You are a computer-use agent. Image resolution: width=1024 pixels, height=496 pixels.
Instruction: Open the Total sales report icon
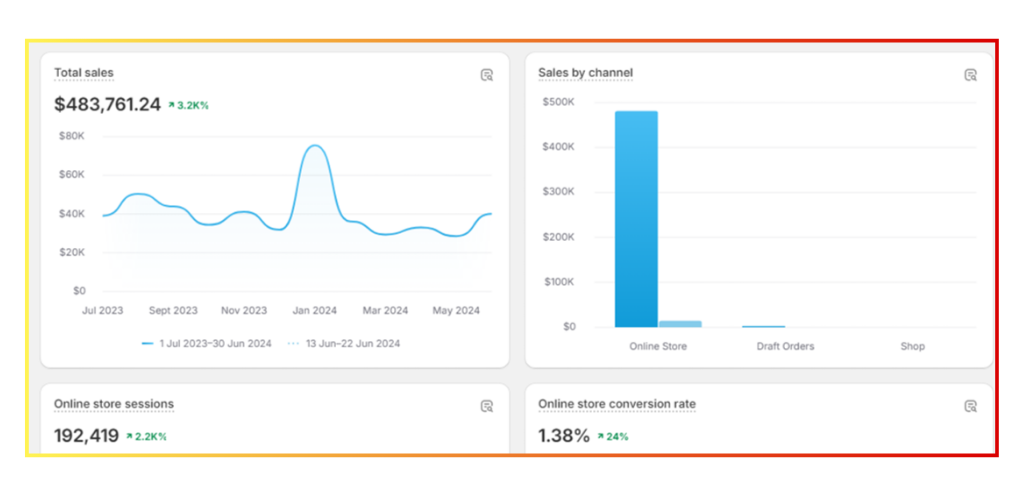[x=487, y=75]
